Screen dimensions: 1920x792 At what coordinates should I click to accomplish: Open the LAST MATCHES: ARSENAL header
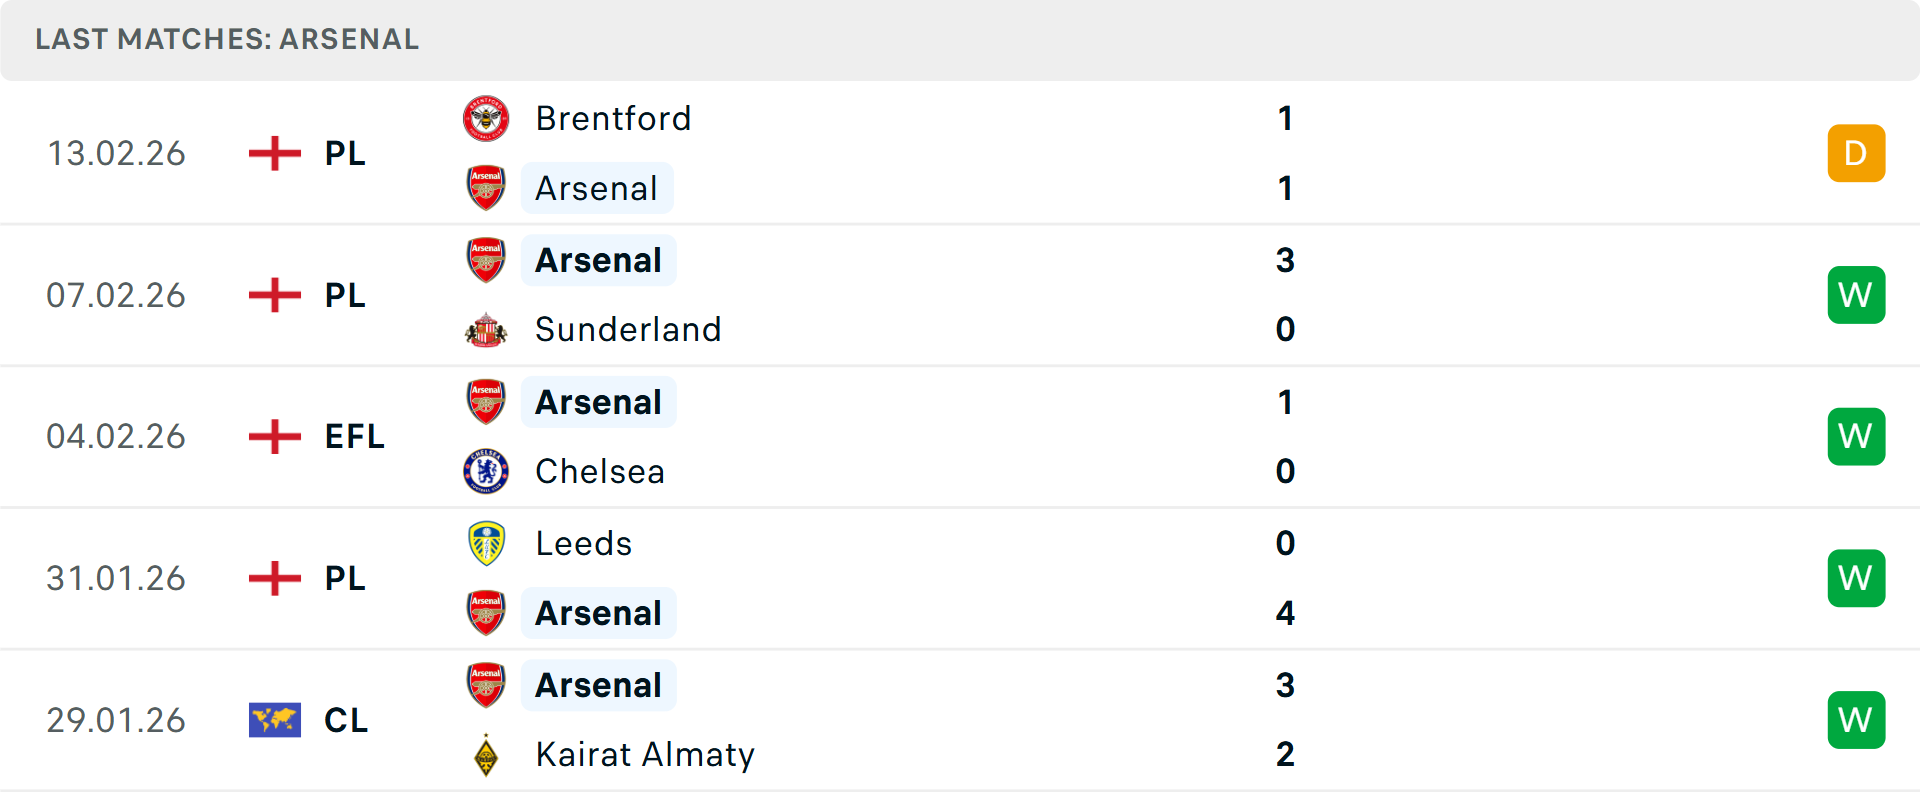click(x=226, y=40)
